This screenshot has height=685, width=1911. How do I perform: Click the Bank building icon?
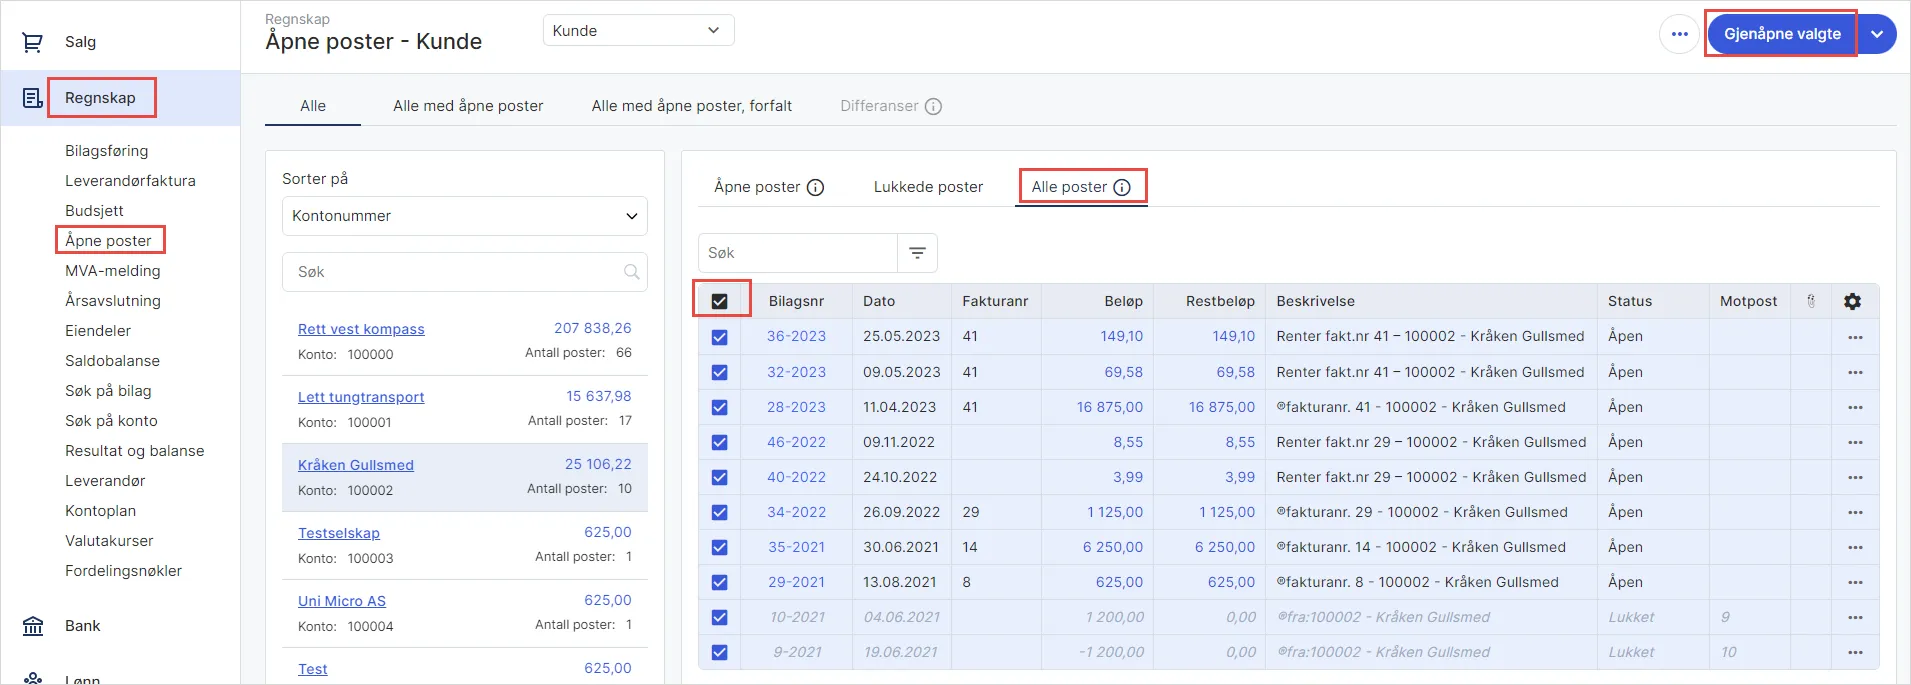[33, 626]
